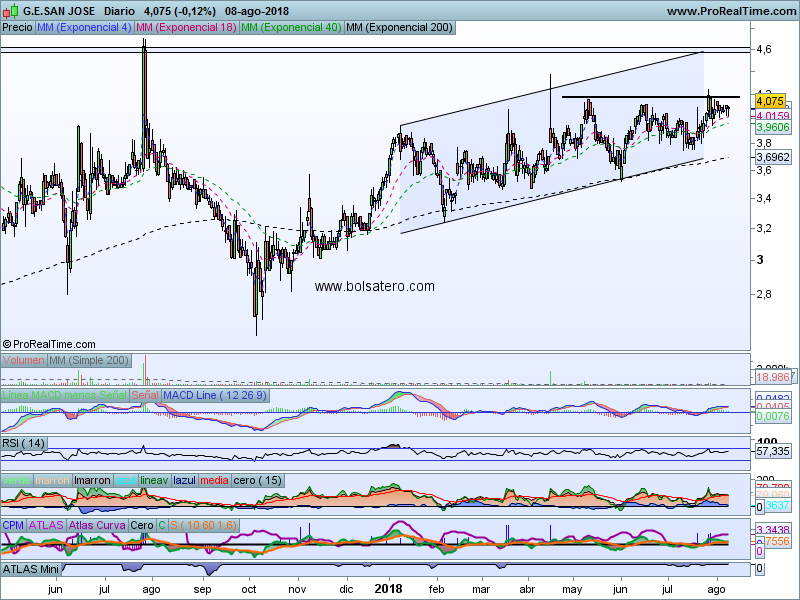Open the MM (Exponencial 18) indicator label
Viewport: 800px width, 600px height.
(x=186, y=28)
